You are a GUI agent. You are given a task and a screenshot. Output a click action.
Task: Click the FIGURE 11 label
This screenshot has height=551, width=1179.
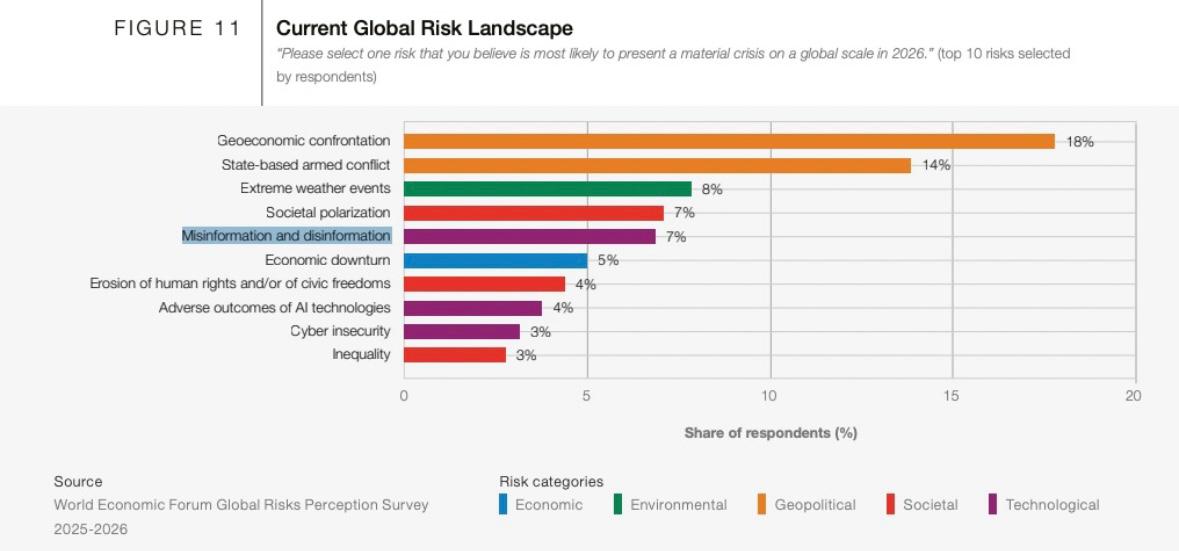coord(177,28)
